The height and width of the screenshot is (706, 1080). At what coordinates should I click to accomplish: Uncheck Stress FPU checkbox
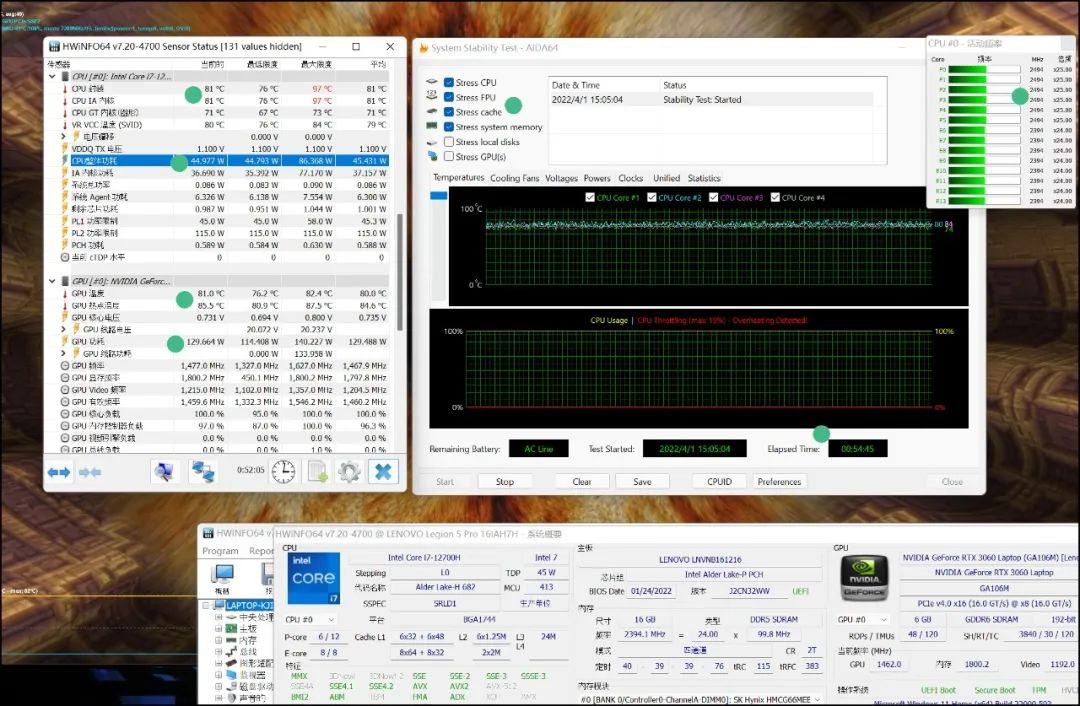(x=448, y=97)
